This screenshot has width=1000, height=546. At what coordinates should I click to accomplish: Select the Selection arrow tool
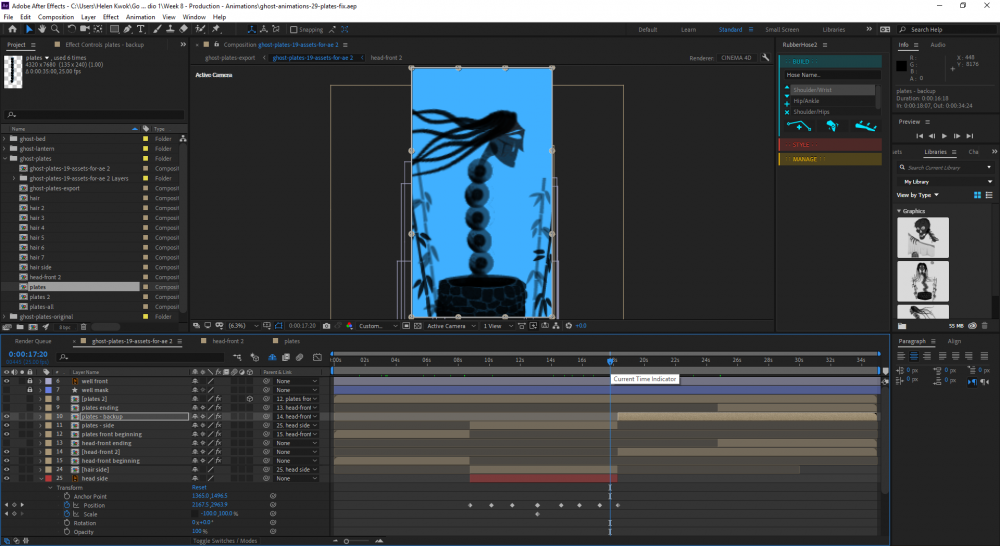tap(29, 29)
